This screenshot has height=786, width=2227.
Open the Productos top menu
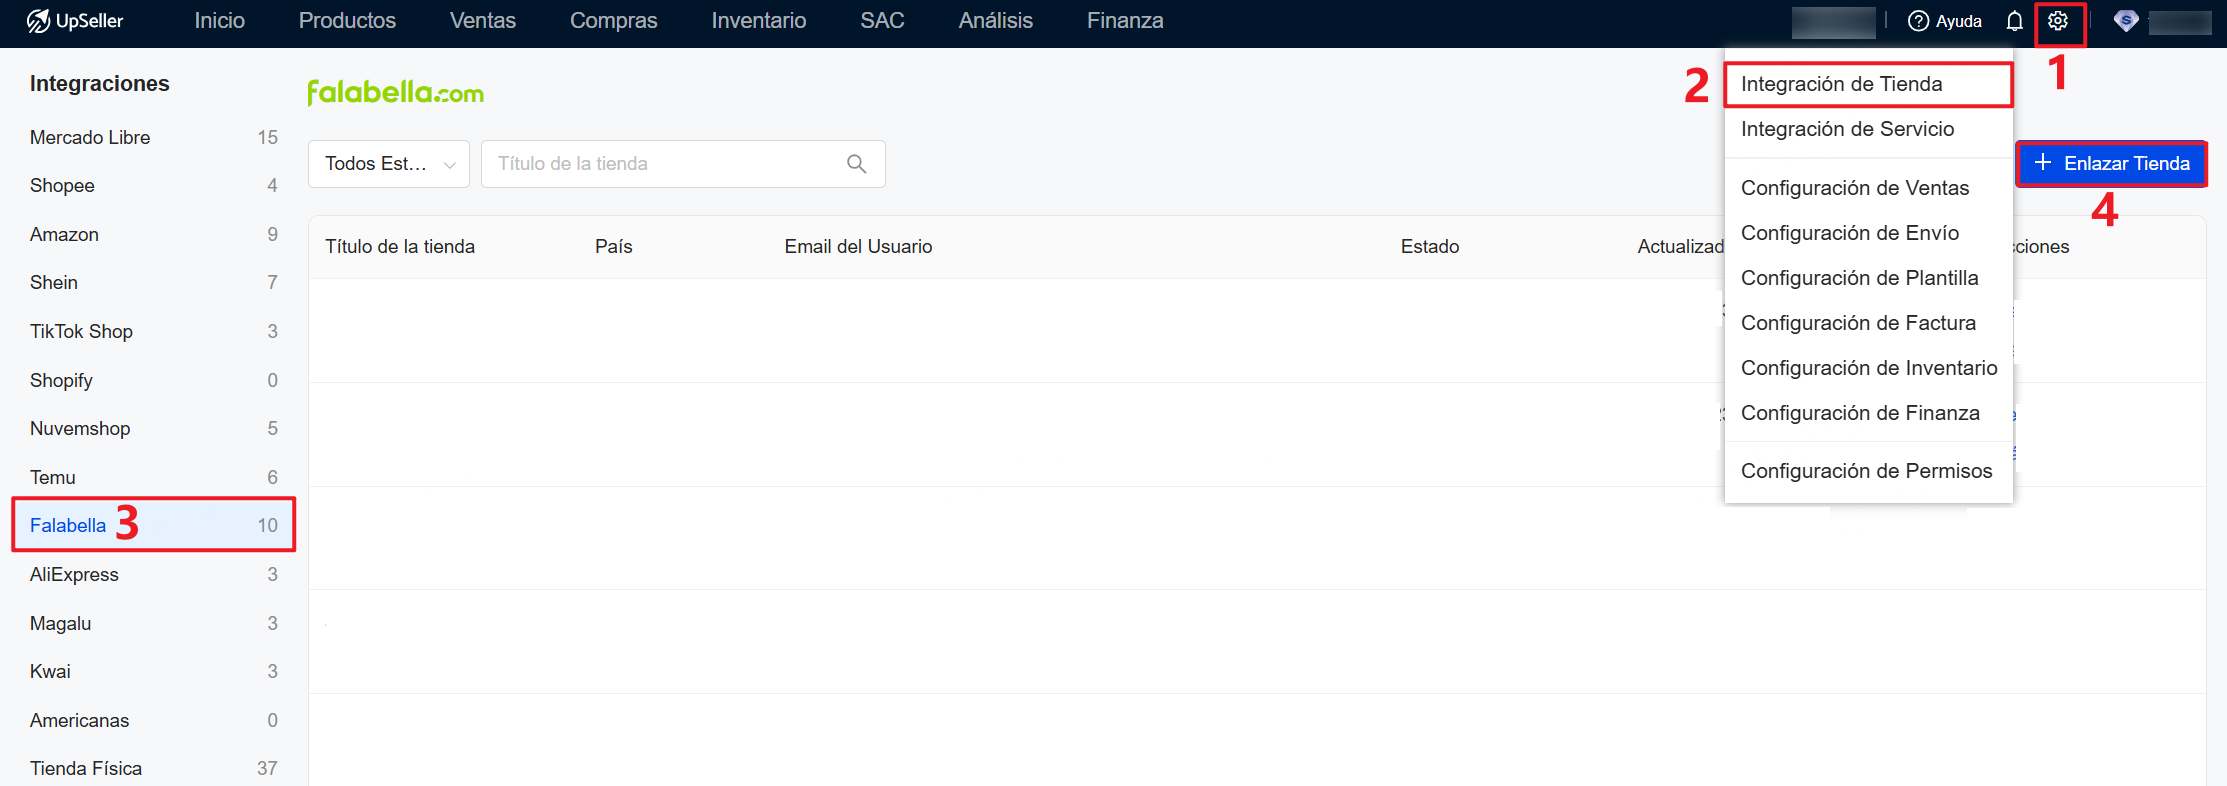[347, 21]
